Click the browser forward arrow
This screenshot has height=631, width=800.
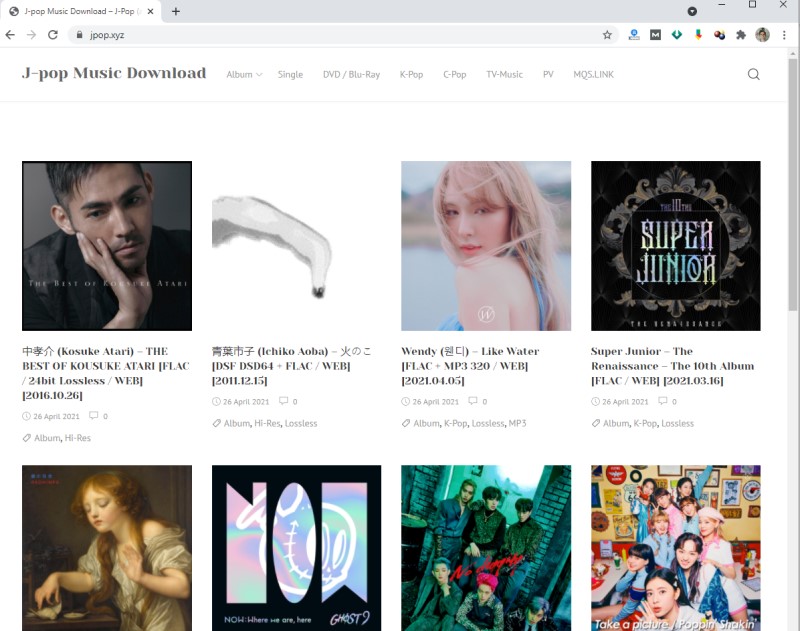coord(32,35)
